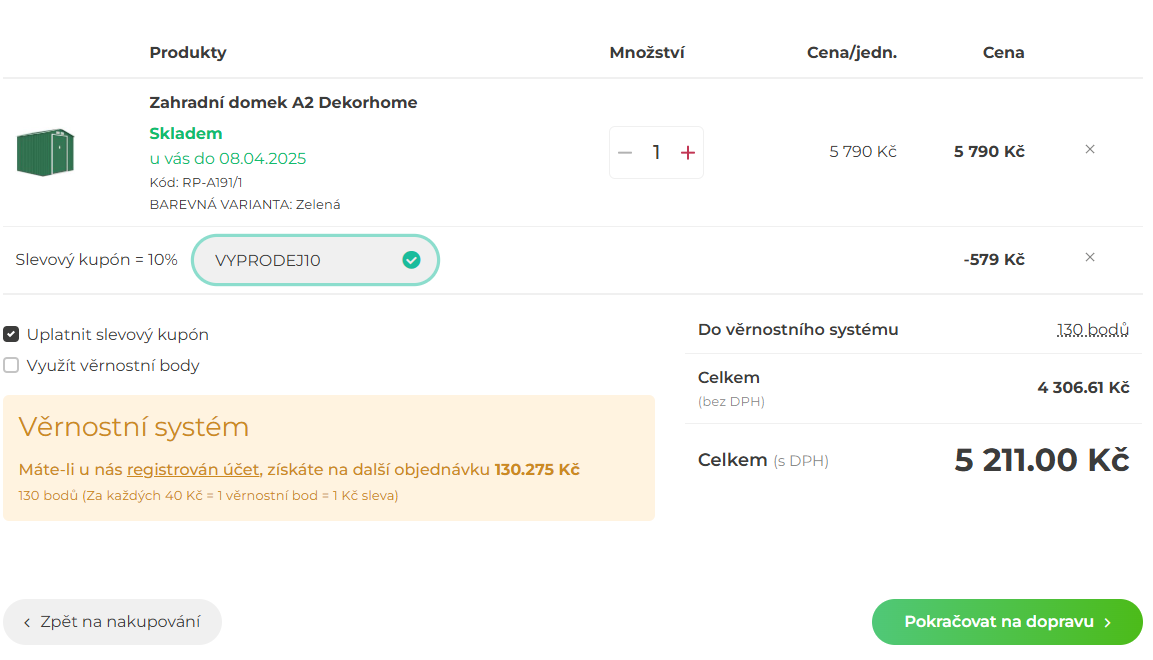The width and height of the screenshot is (1153, 660).
Task: Open the Zahradní domek A2 Dekorhome product title
Action: click(x=283, y=102)
